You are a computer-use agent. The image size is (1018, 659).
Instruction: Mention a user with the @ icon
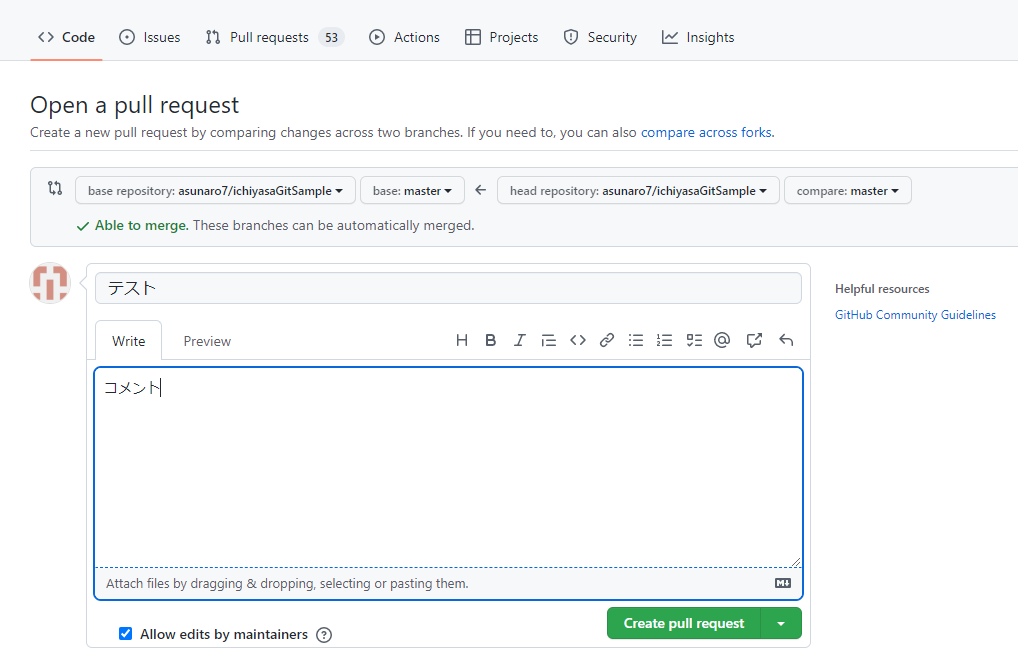pyautogui.click(x=722, y=340)
